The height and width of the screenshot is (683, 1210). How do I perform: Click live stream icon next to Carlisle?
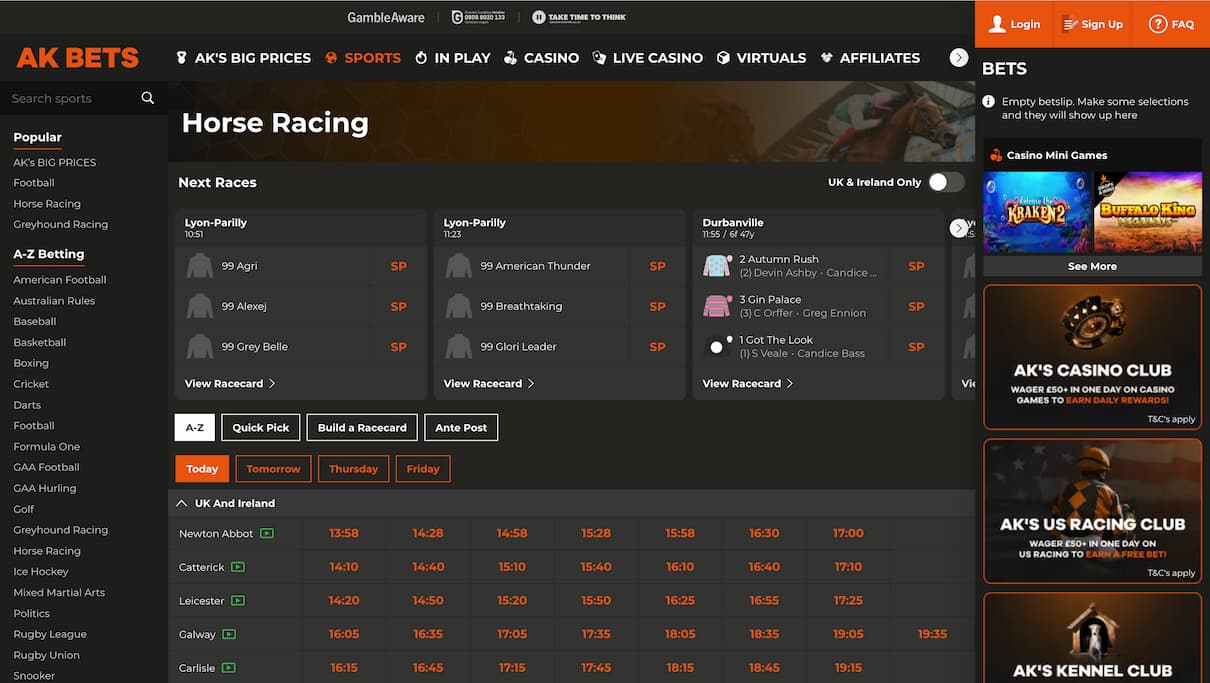[x=229, y=668]
